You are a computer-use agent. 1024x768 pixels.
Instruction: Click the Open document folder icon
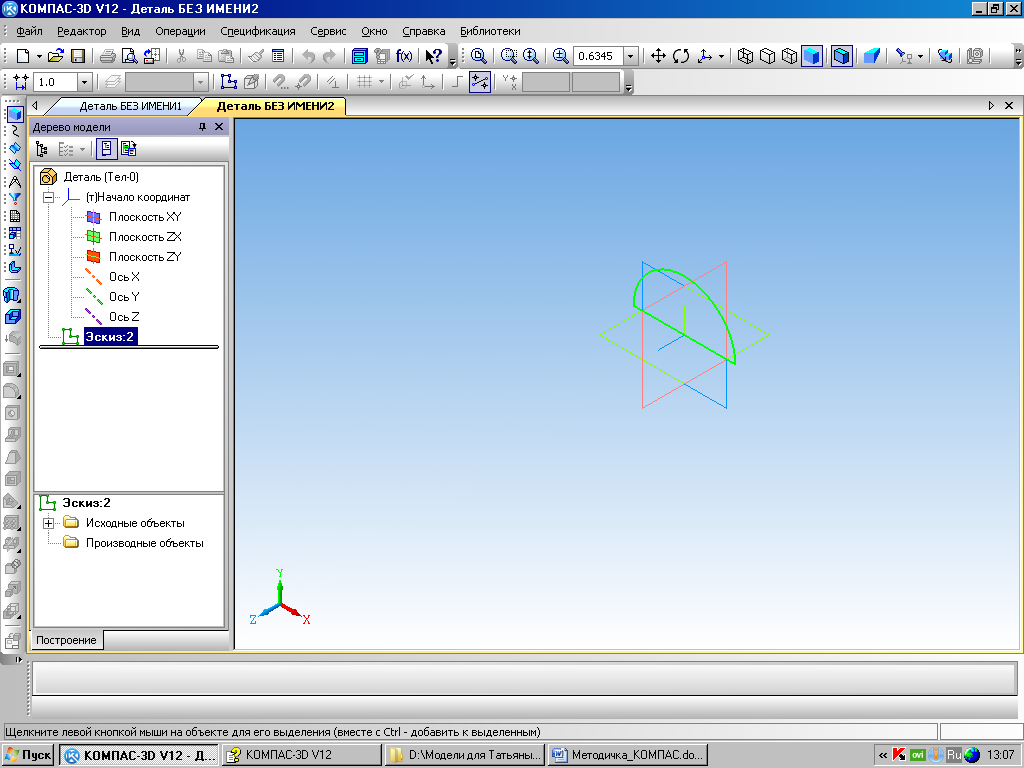click(x=56, y=56)
